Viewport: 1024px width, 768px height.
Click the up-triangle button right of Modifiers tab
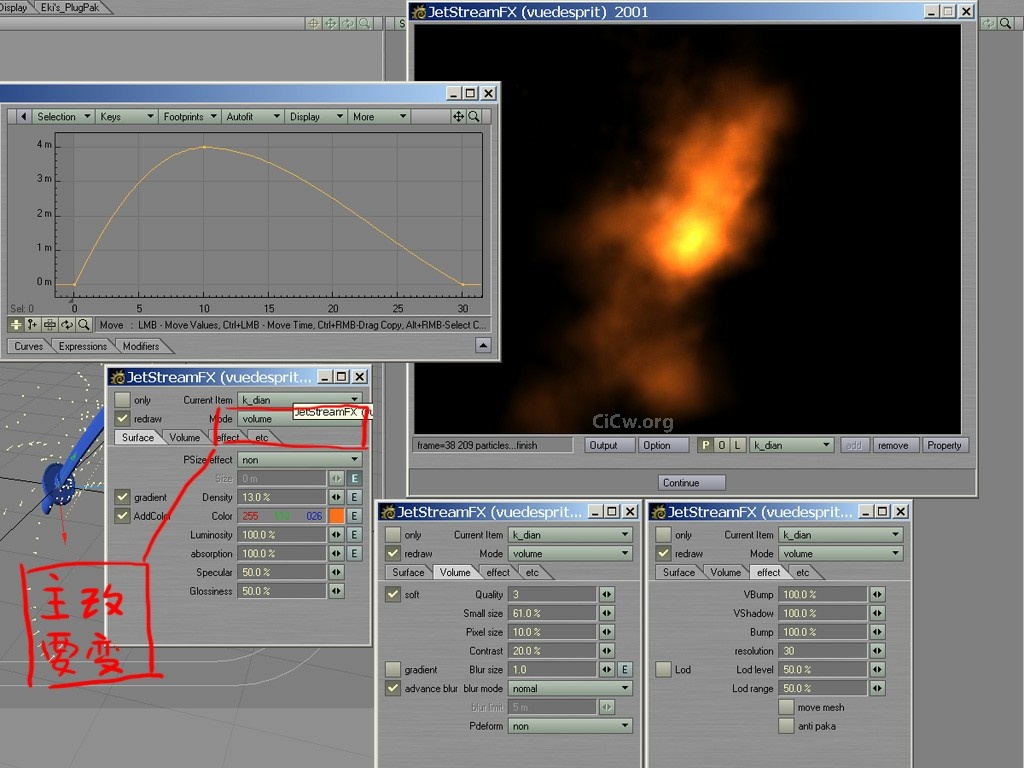(x=483, y=345)
